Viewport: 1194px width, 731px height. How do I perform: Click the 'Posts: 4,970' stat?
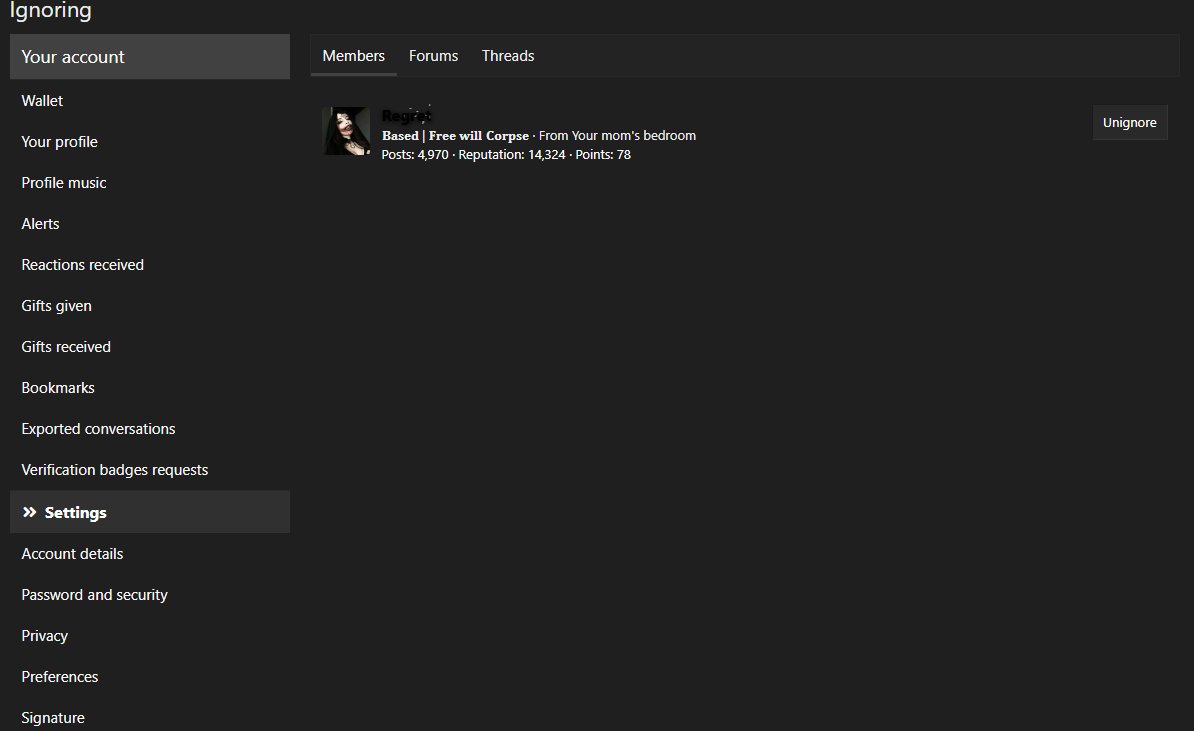pos(415,155)
